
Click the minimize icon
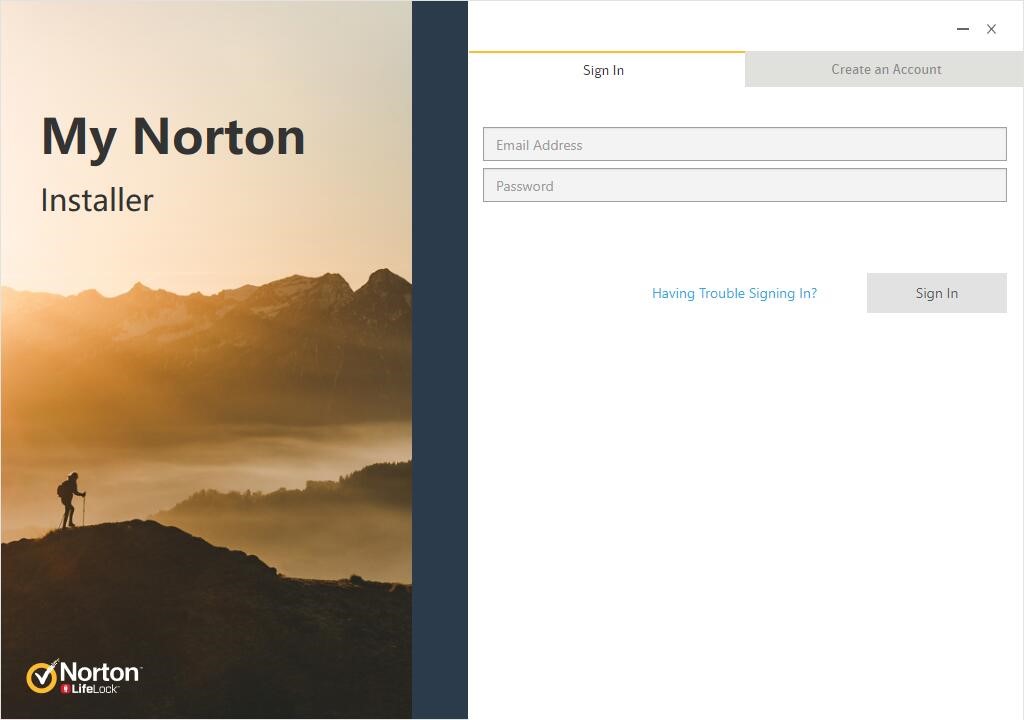(x=962, y=29)
